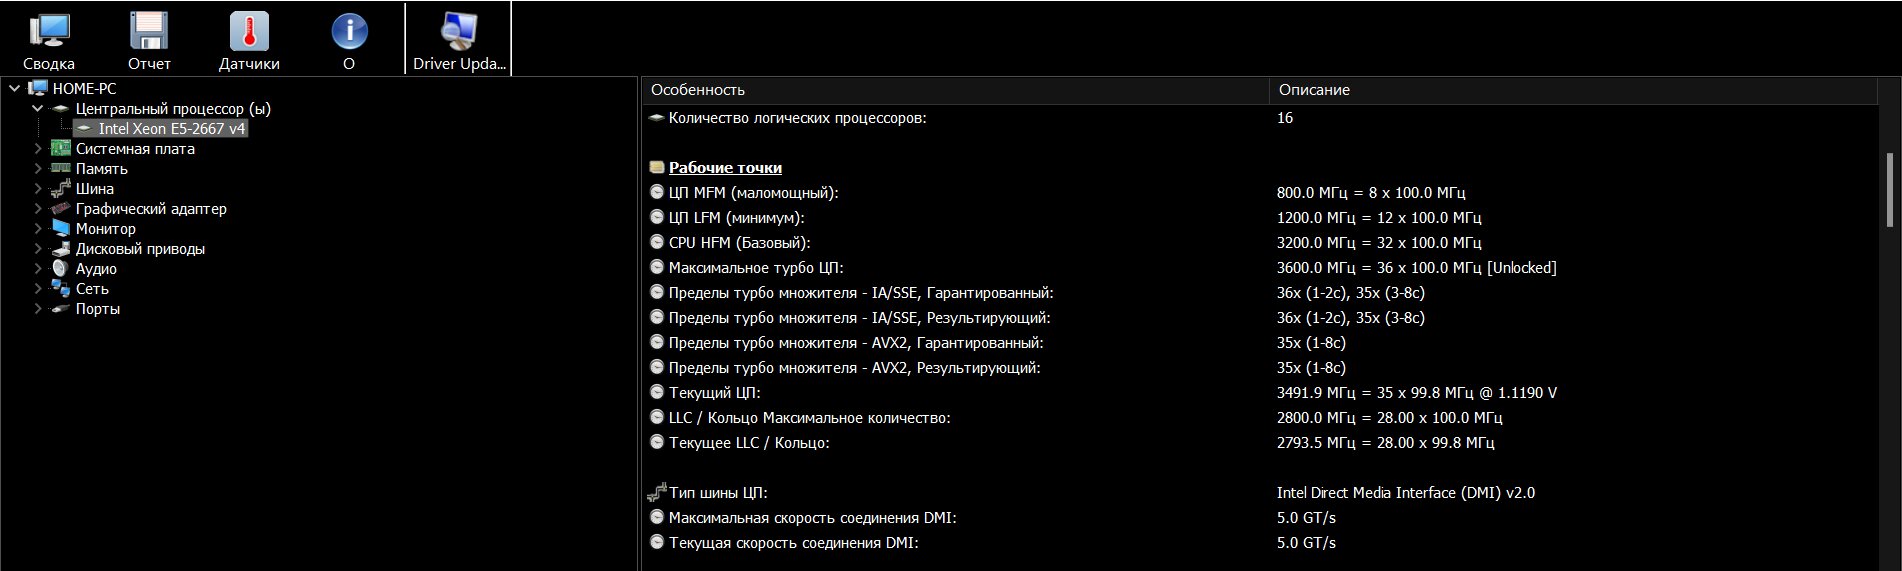The image size is (1902, 571).
Task: Select the Текущий ЦП row
Action: (714, 393)
